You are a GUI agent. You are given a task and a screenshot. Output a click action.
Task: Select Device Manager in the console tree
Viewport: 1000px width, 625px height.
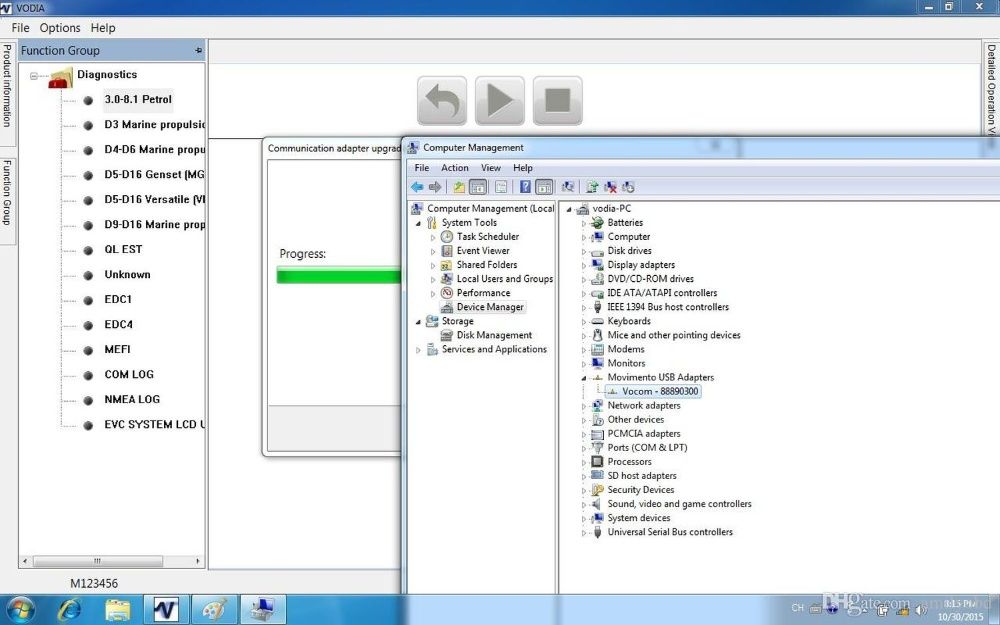pyautogui.click(x=490, y=307)
